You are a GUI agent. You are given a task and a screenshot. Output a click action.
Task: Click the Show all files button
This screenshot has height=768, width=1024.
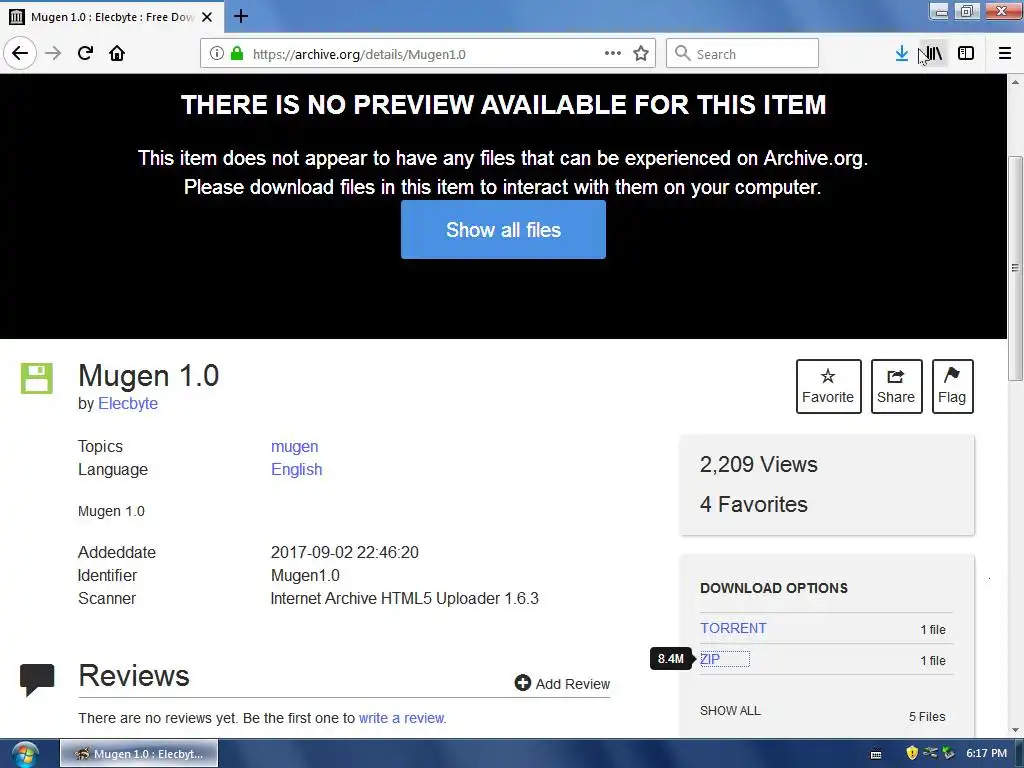tap(504, 230)
